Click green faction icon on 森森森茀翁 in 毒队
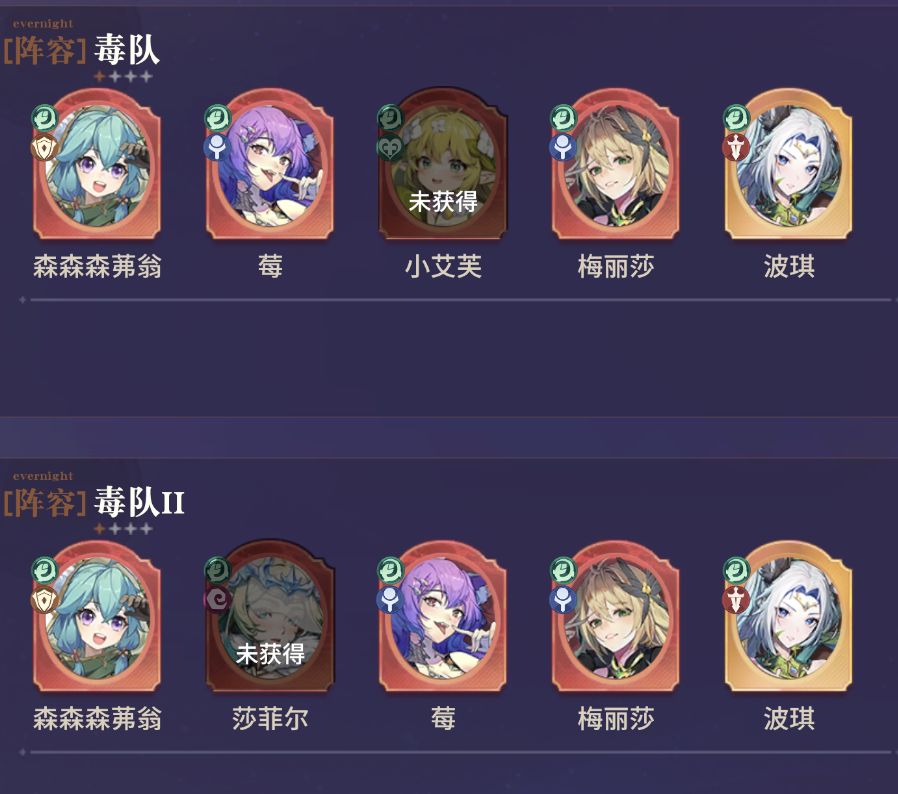 point(45,117)
